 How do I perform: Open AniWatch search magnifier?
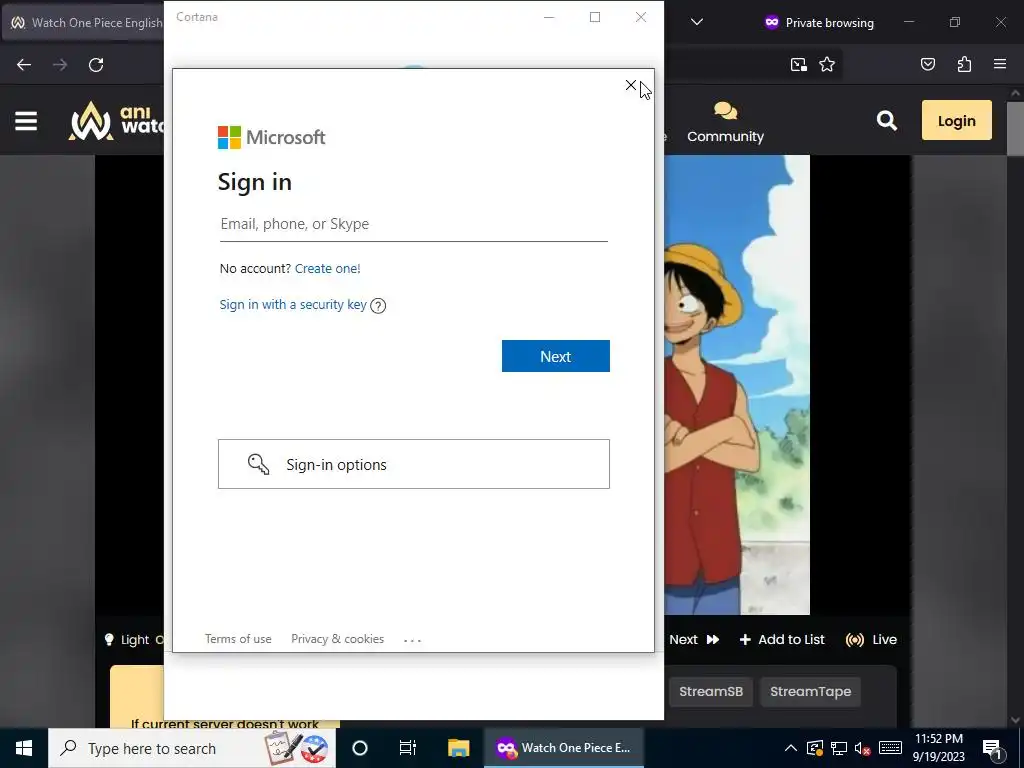pos(886,120)
